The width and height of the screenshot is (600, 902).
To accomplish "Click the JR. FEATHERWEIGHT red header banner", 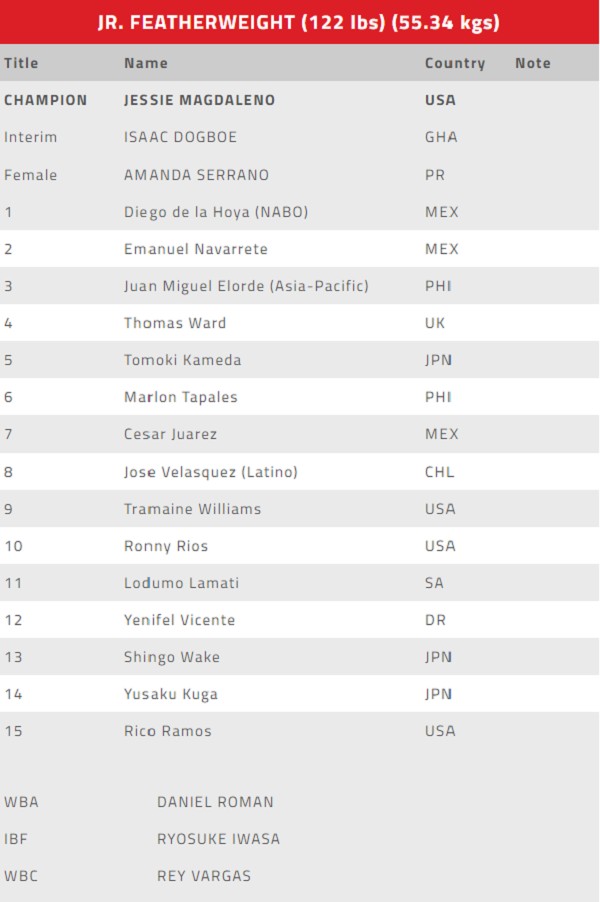I will (x=299, y=22).
